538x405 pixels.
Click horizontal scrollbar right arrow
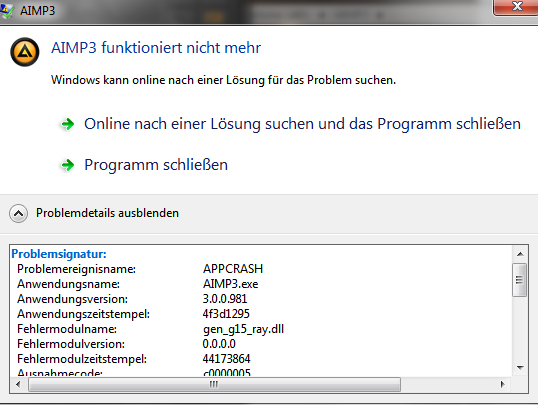[x=503, y=384]
